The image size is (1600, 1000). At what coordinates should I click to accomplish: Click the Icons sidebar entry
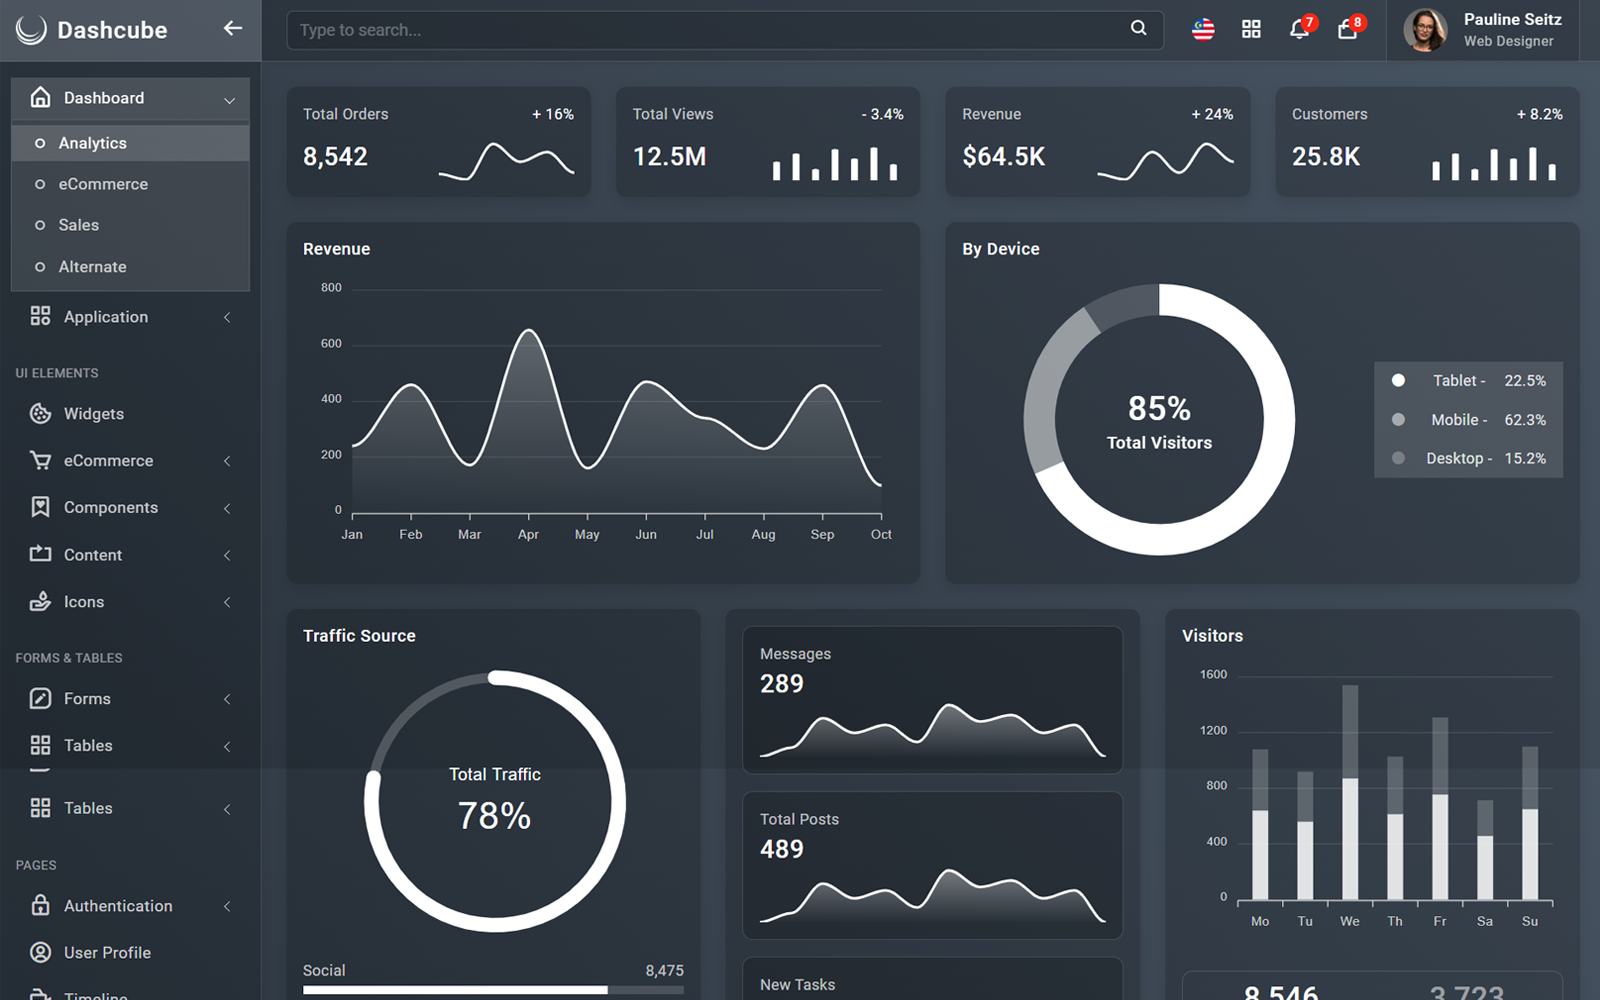click(84, 601)
